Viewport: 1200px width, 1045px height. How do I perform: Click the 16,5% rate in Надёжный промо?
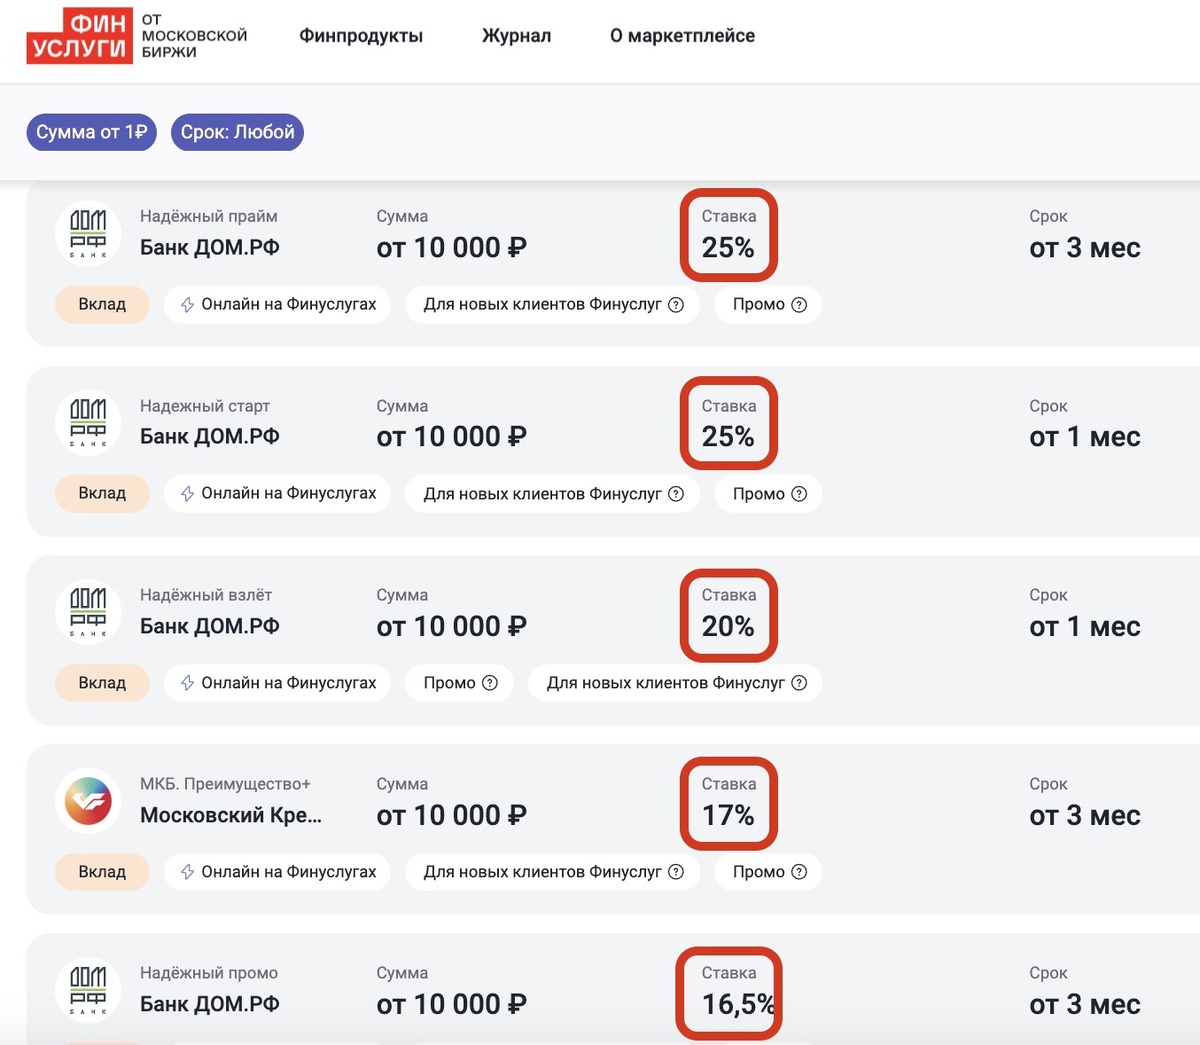(x=739, y=1005)
